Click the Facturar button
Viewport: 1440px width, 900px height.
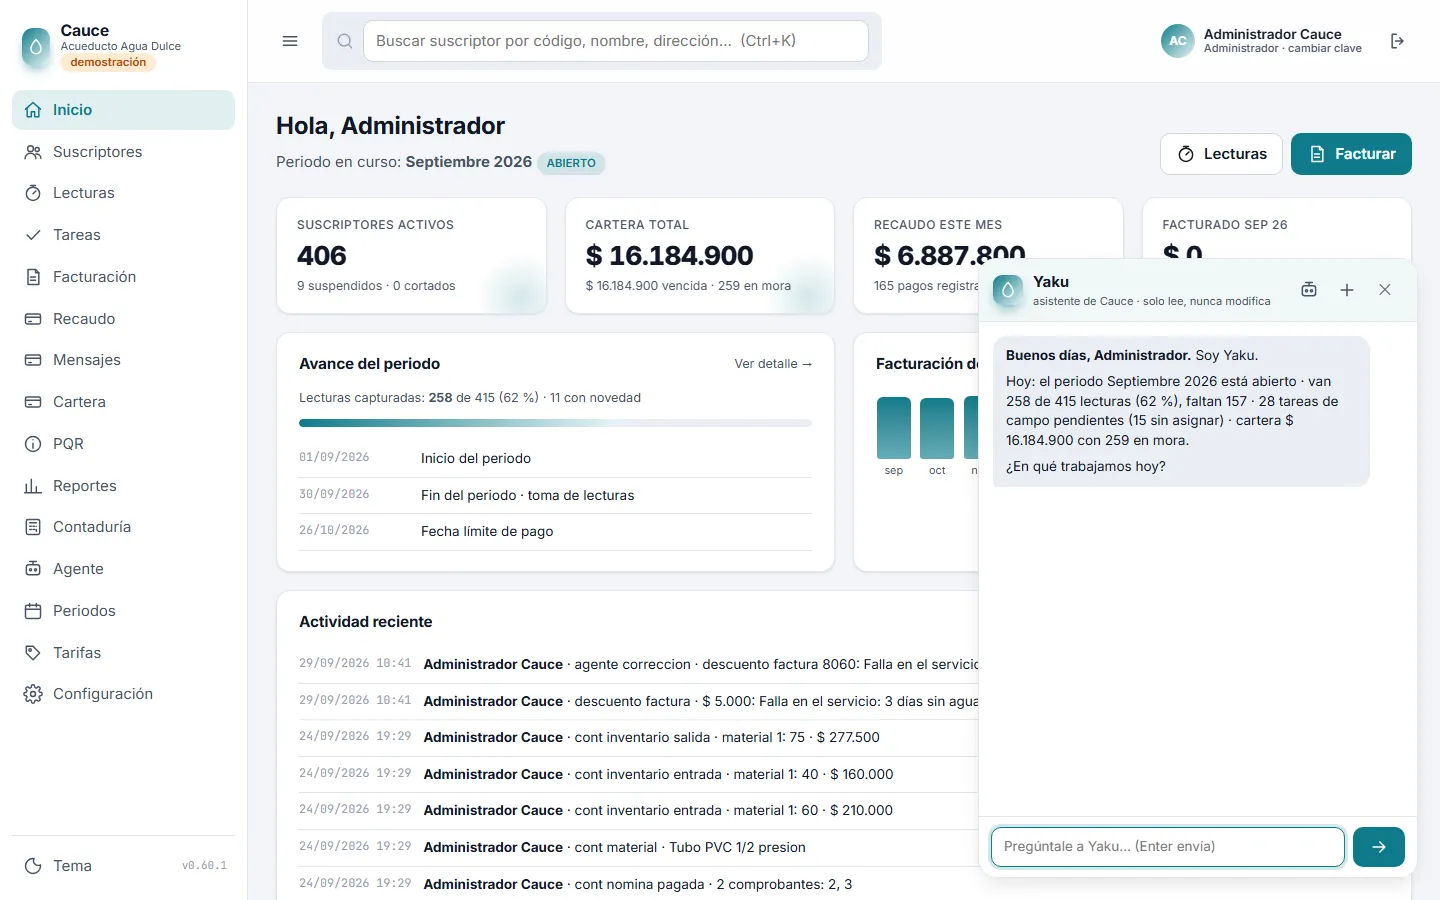click(x=1351, y=154)
